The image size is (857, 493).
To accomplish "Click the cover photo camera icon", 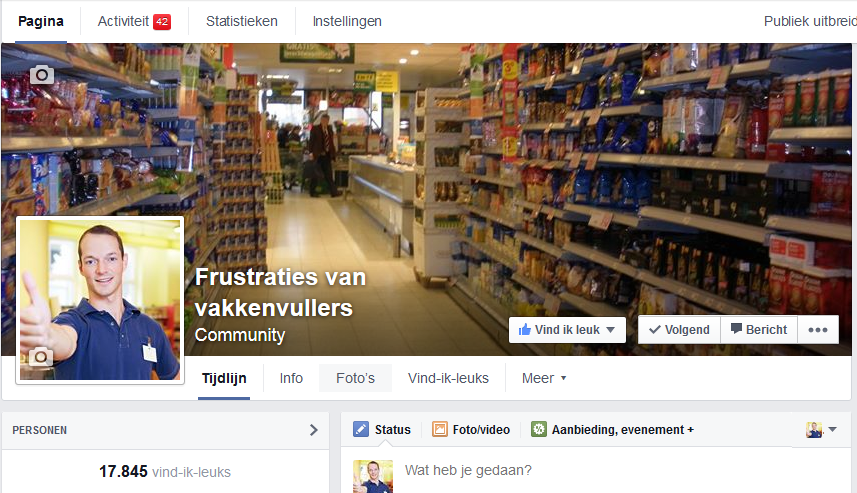I will pyautogui.click(x=42, y=74).
